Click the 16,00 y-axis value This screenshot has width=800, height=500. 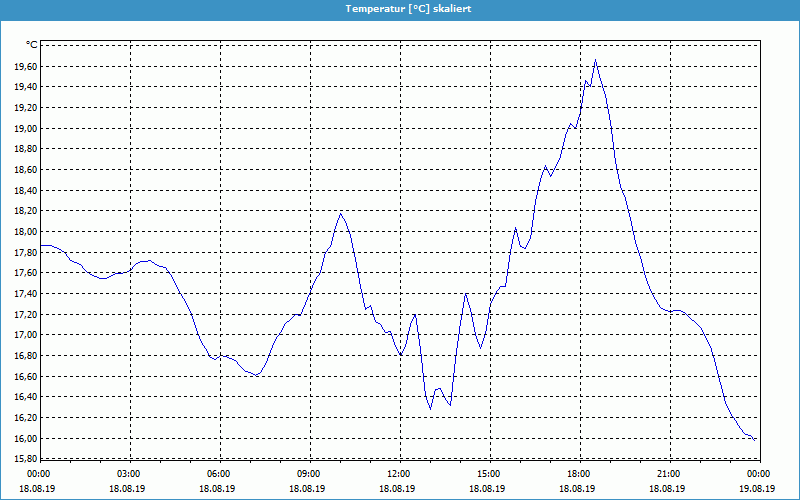[24, 439]
